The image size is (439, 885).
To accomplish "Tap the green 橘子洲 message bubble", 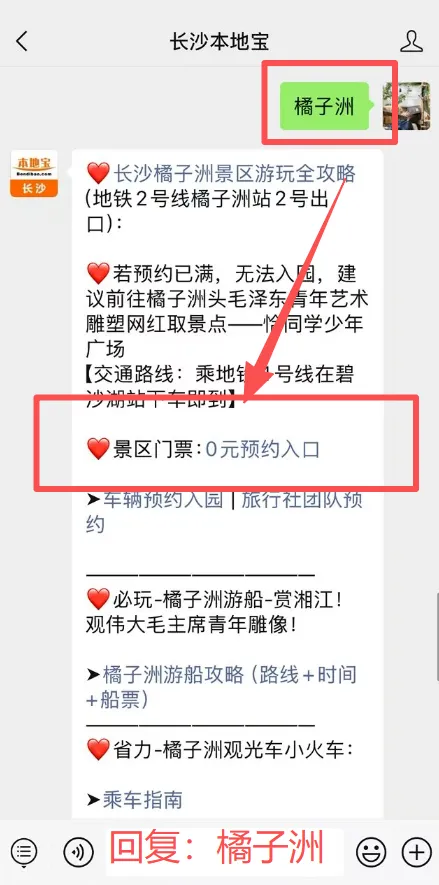I will tap(324, 106).
